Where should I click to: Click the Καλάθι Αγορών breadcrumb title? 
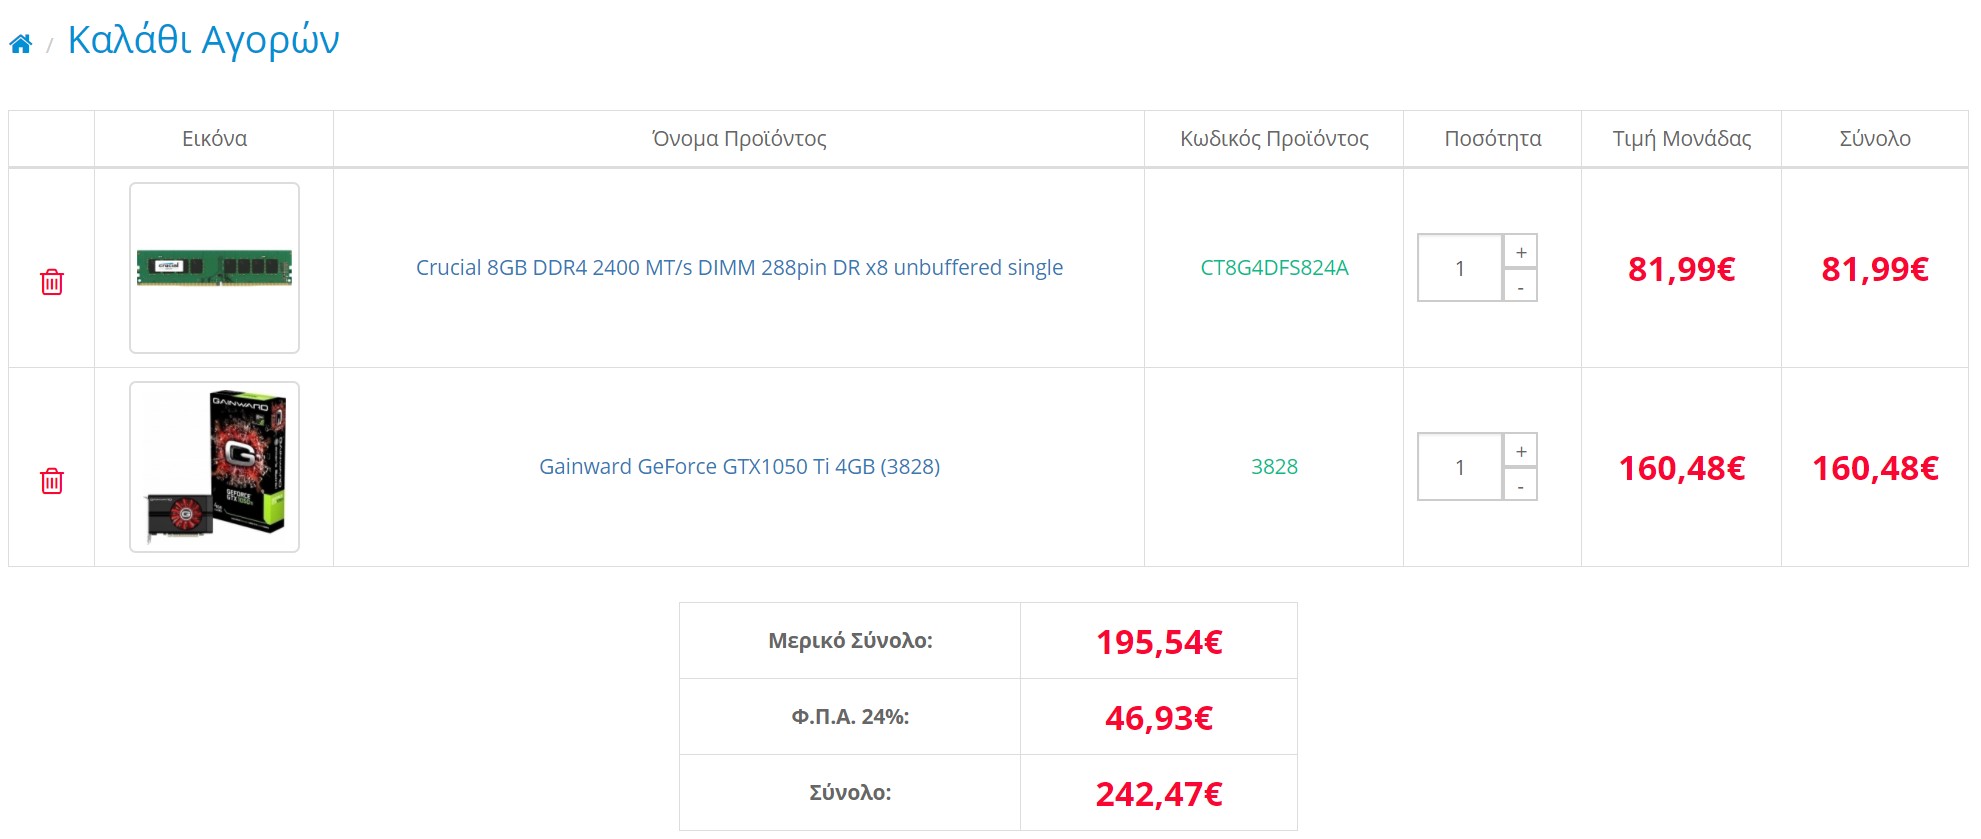(204, 40)
